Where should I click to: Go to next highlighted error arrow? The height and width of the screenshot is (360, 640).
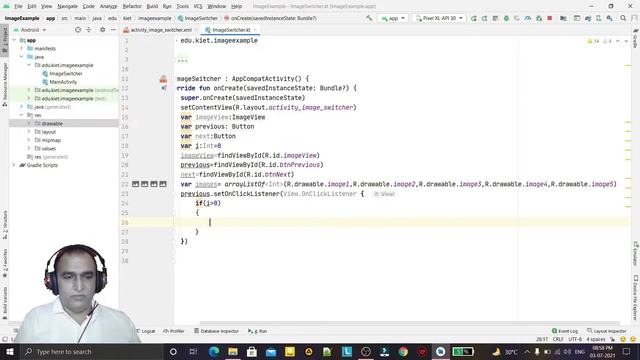tap(626, 41)
